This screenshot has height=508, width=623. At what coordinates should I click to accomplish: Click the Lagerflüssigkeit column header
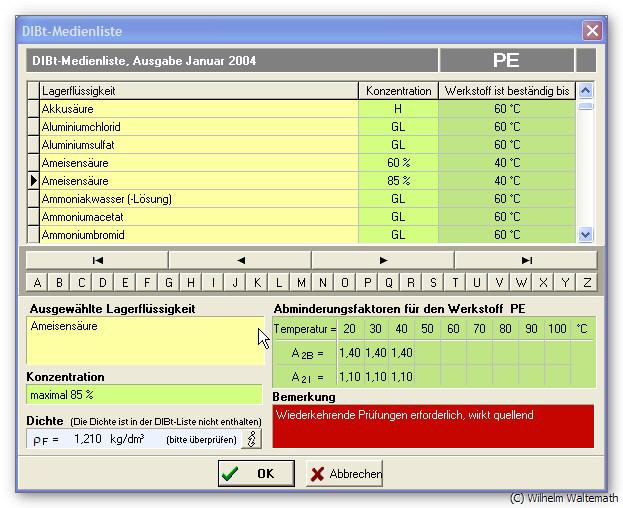tap(198, 91)
